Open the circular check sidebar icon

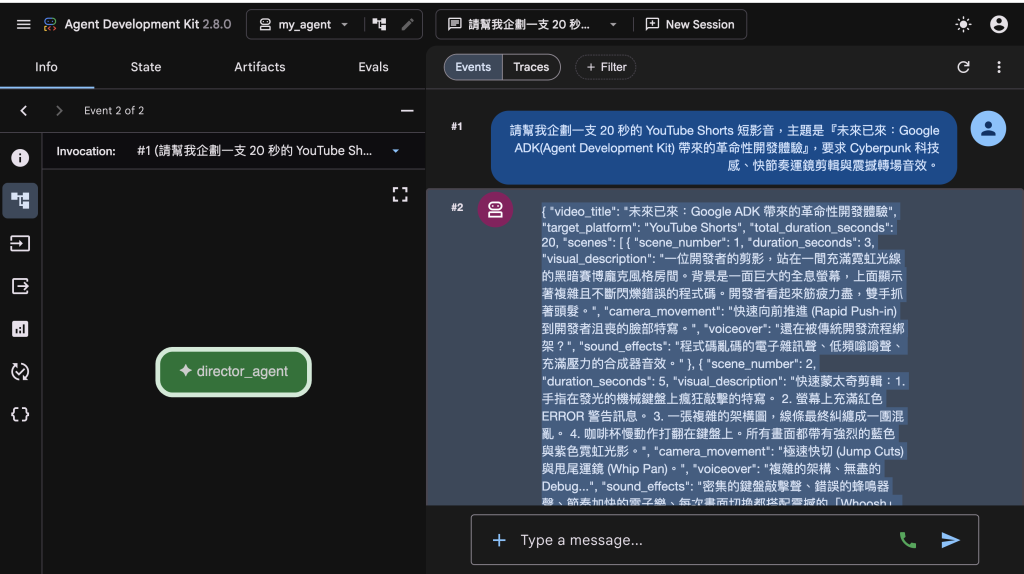[x=20, y=372]
